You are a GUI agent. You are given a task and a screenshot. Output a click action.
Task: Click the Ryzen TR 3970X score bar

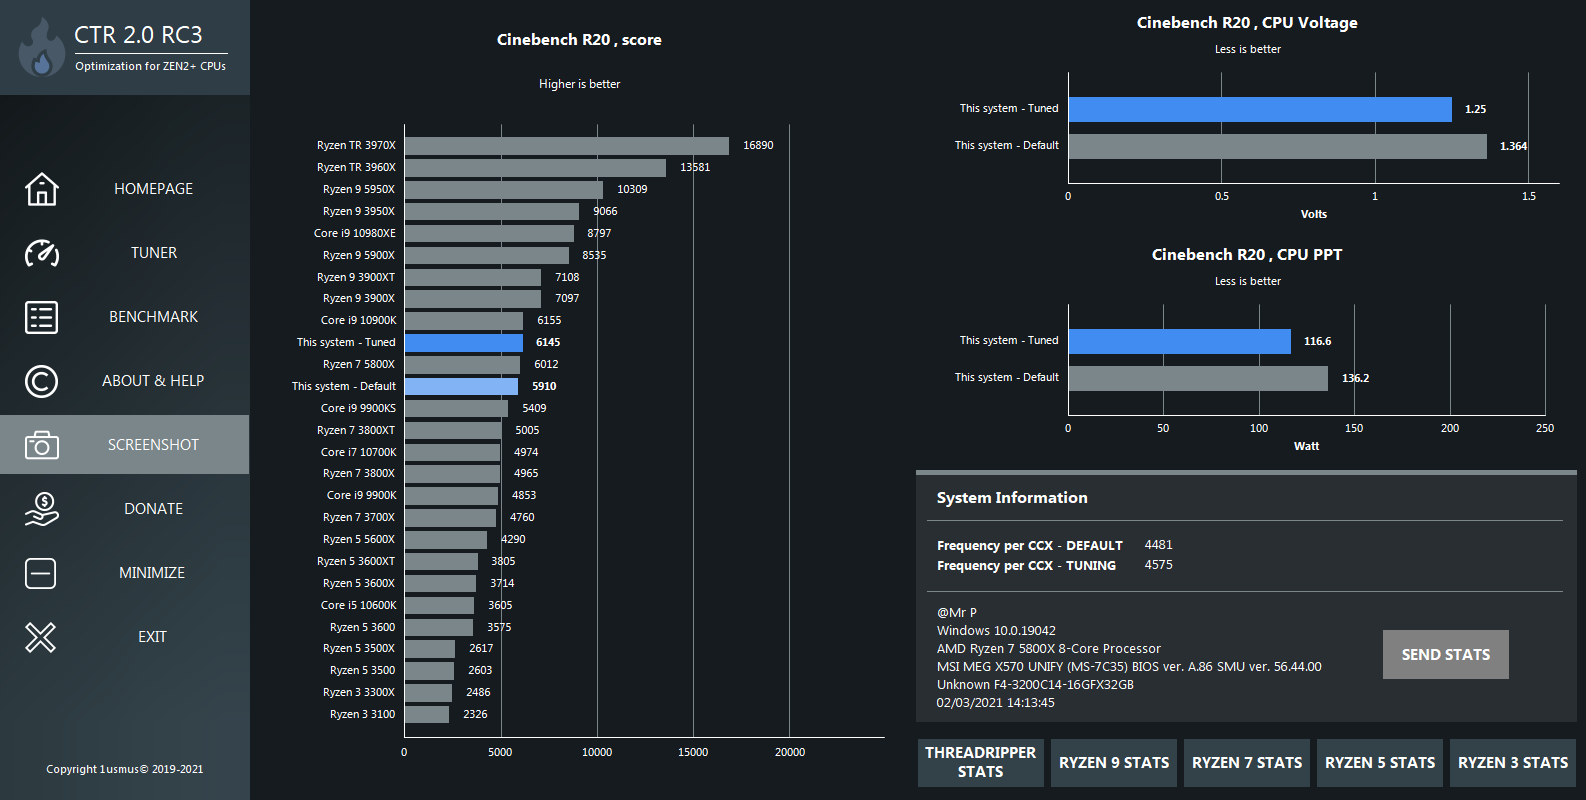(x=567, y=146)
